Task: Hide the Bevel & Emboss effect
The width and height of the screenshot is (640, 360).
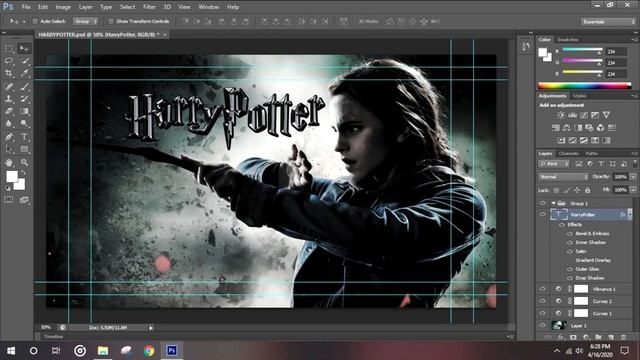Action: tap(570, 233)
